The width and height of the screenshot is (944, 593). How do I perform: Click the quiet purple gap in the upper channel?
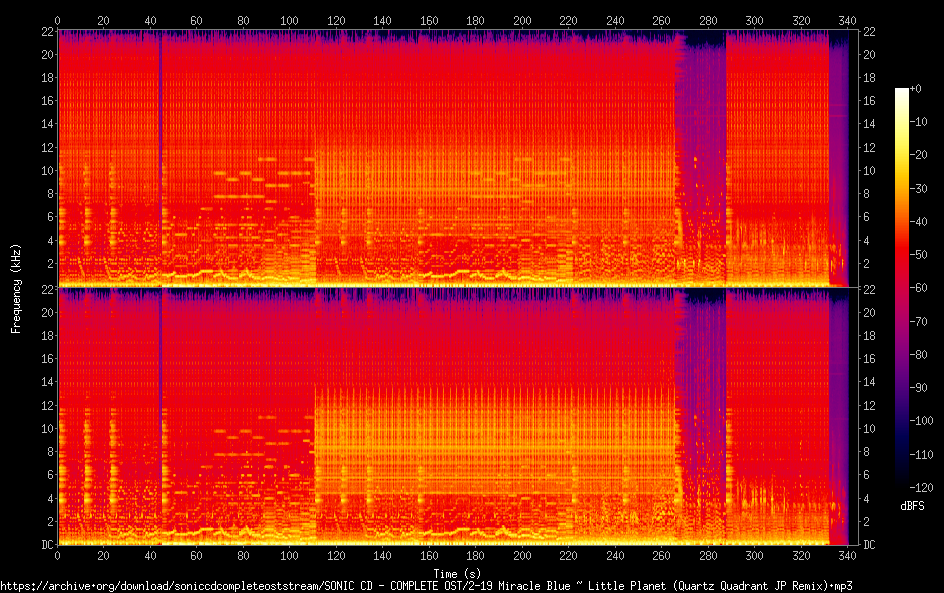700,120
